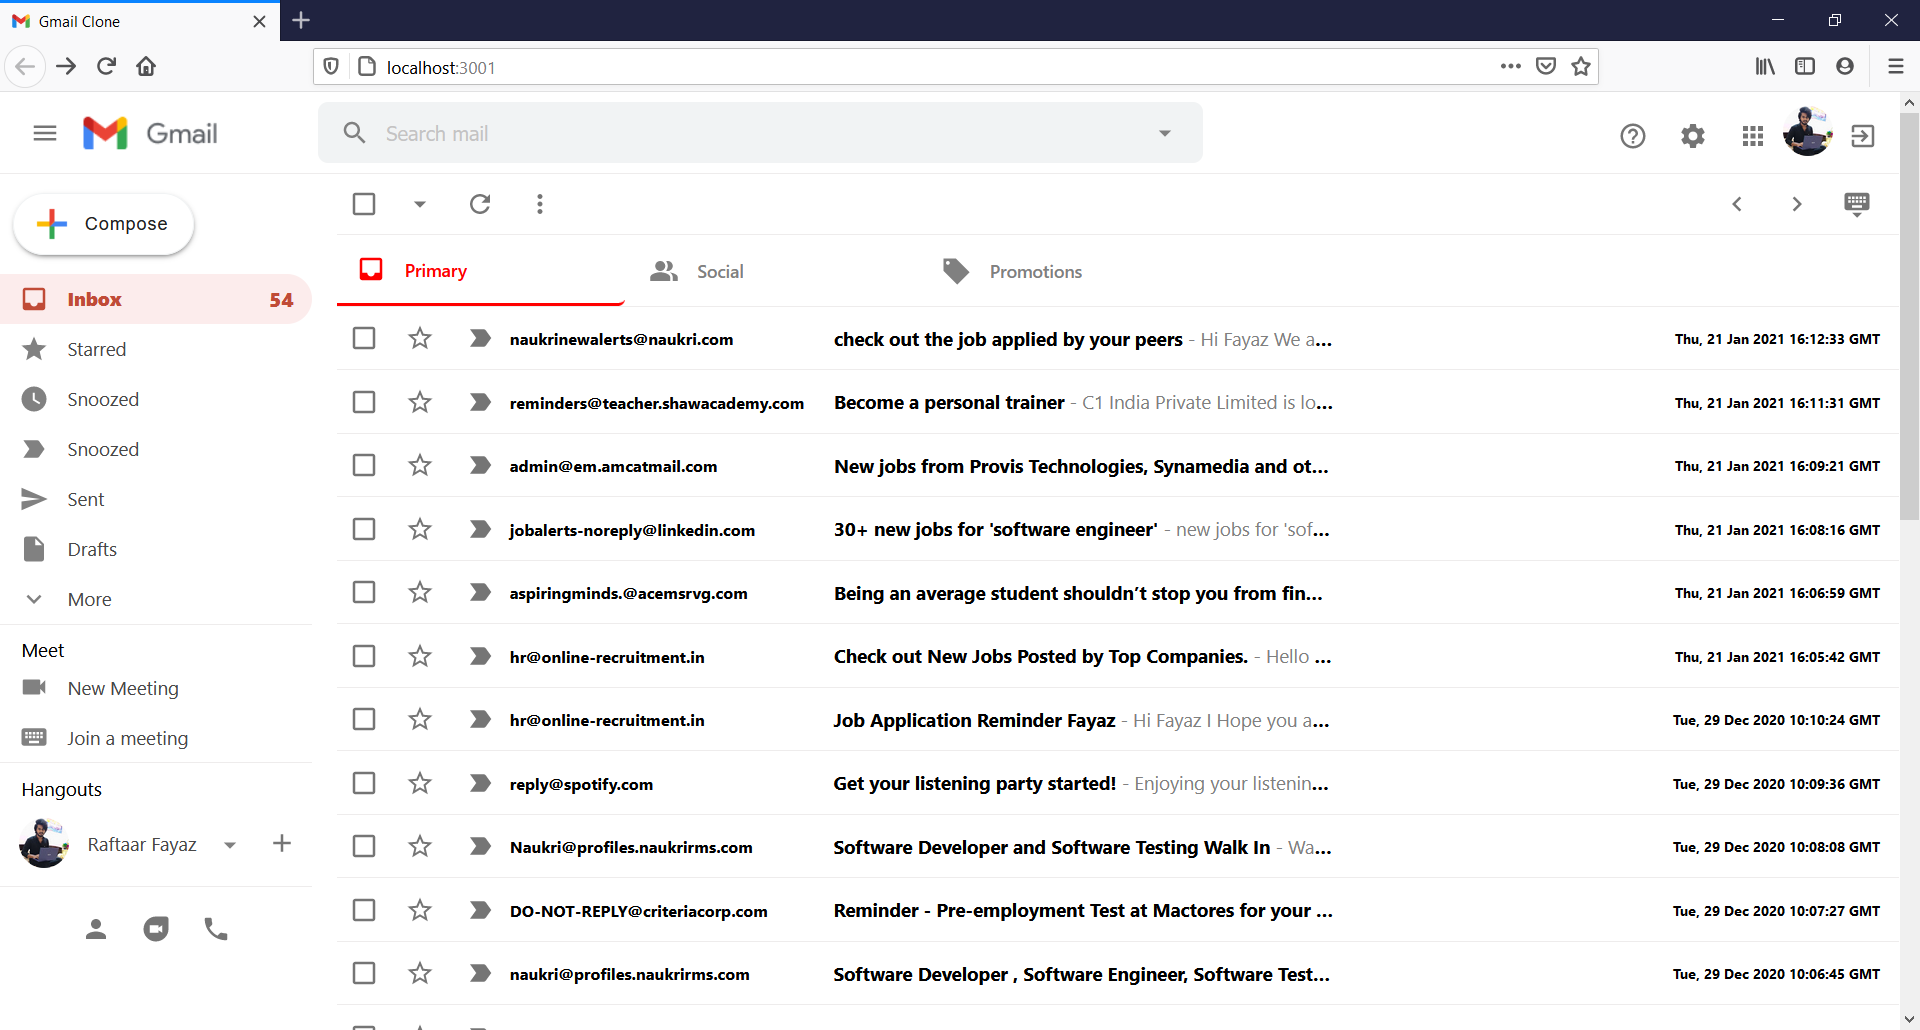Click the search magnifier icon
The image size is (1920, 1030).
[354, 133]
